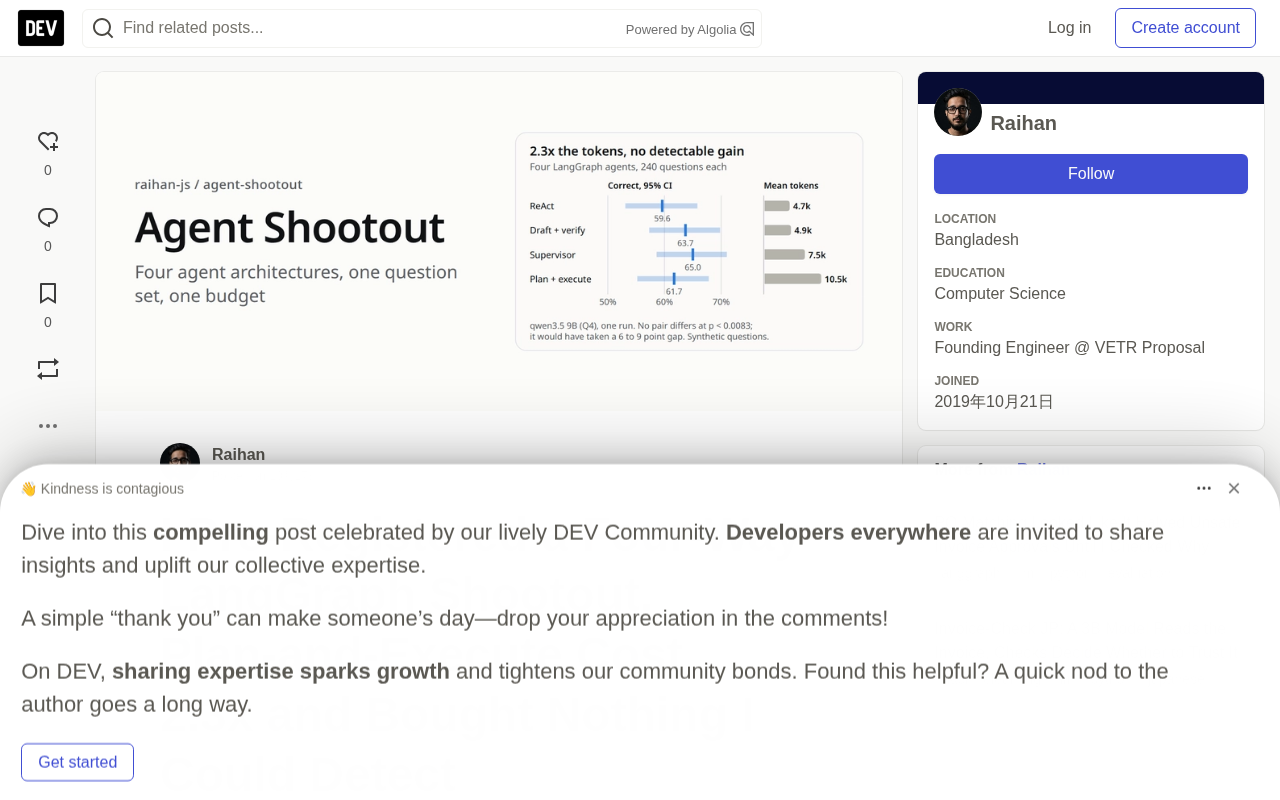Select the Founding Engineer @ VETR Proposal text

tap(1069, 348)
